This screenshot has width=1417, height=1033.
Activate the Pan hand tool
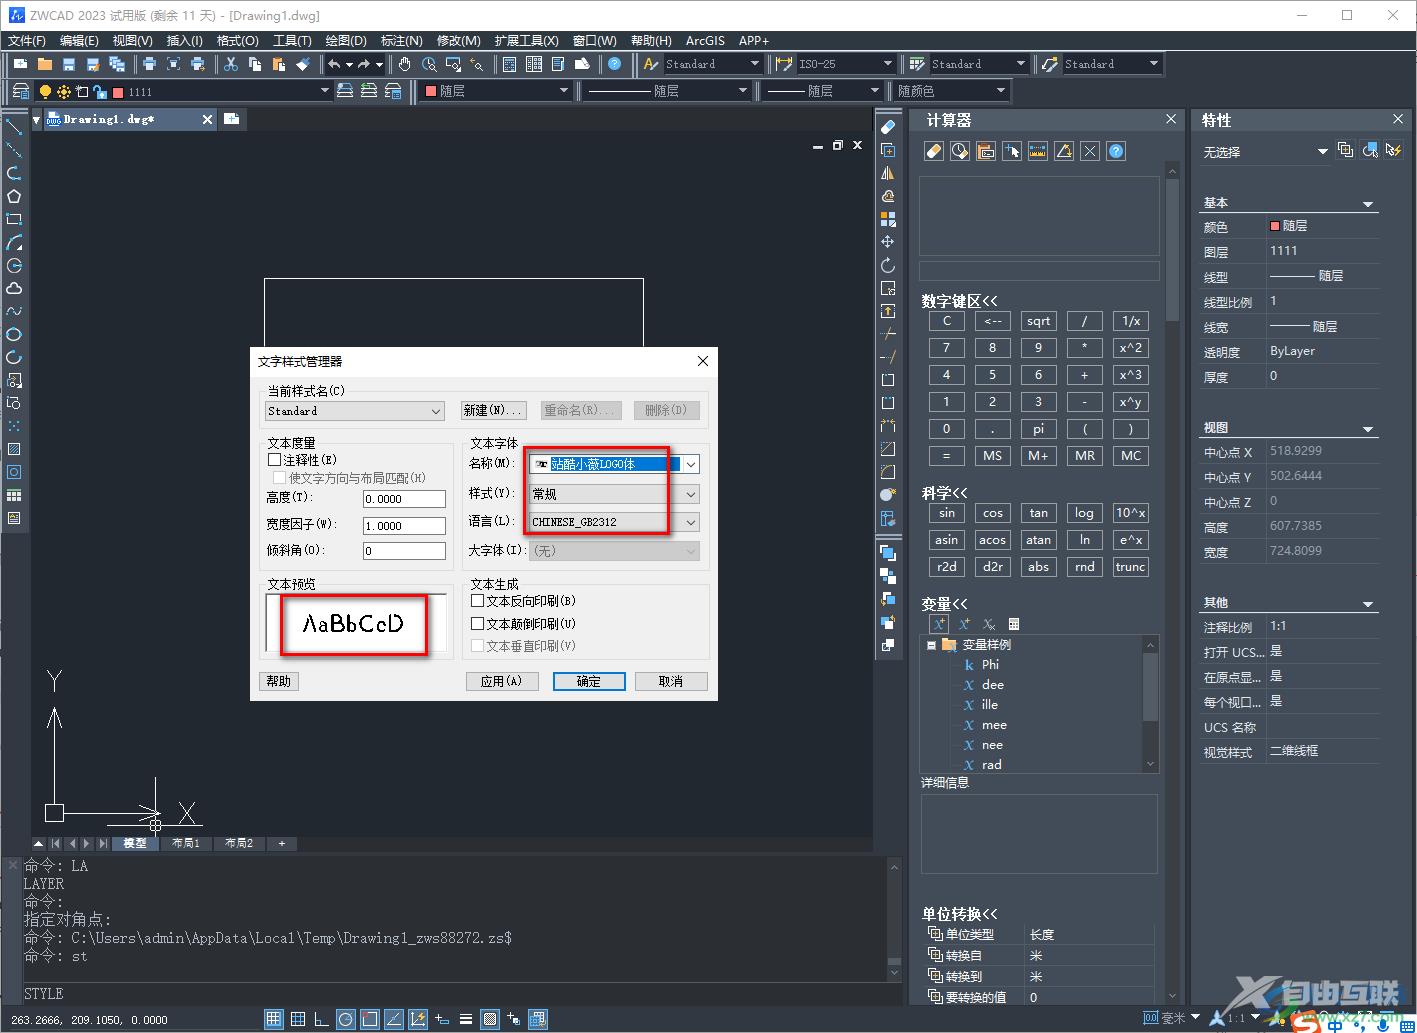(404, 64)
